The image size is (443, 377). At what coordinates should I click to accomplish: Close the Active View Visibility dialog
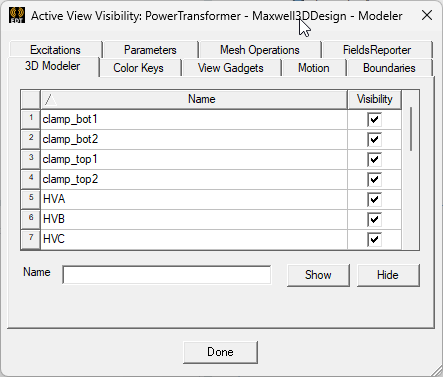point(427,15)
